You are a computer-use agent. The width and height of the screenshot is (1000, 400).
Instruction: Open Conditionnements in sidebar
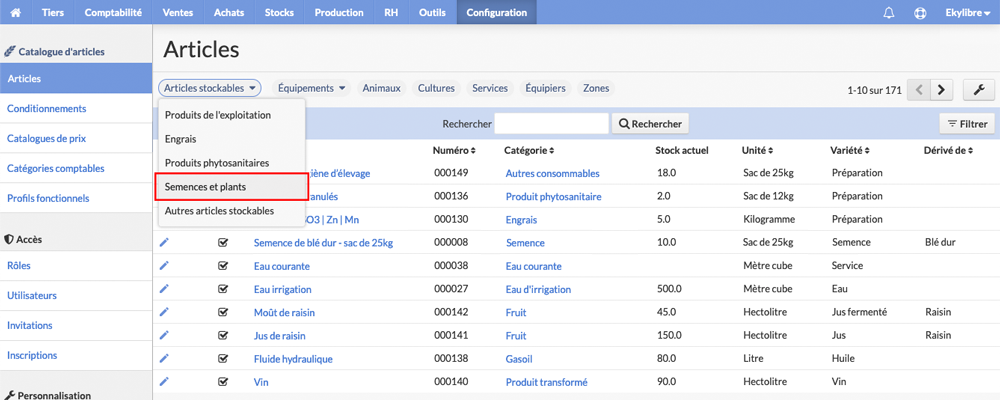[x=76, y=108]
